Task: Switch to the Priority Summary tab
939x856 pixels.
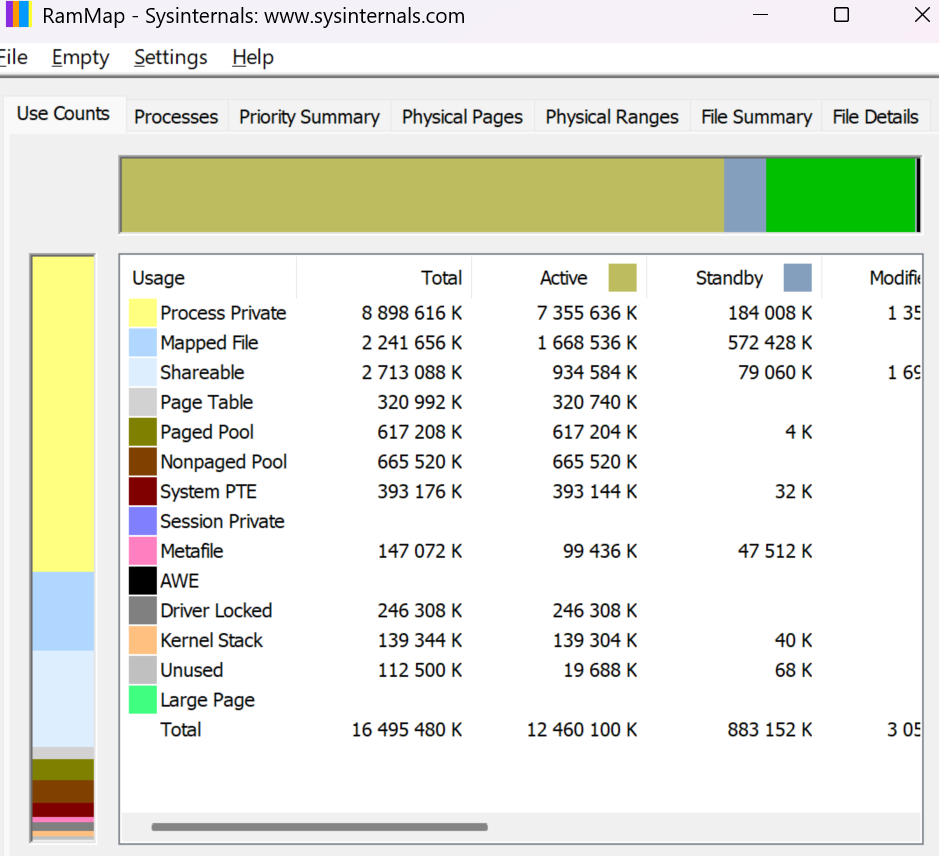Action: [310, 117]
